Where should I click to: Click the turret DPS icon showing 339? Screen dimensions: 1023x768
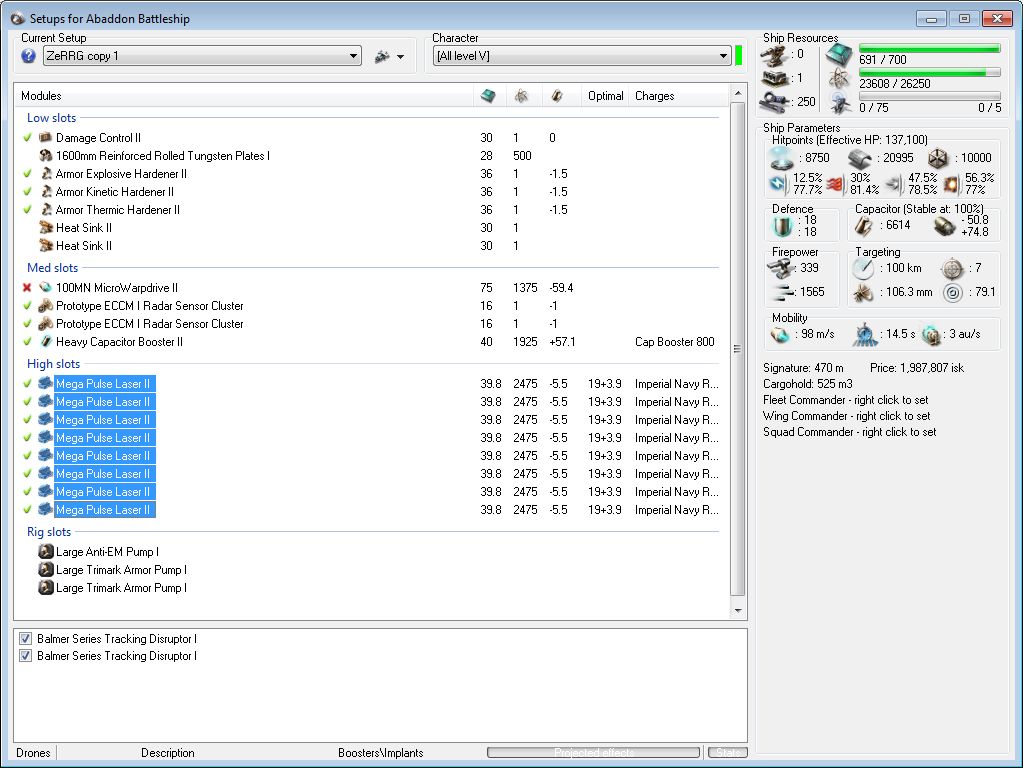click(x=782, y=268)
